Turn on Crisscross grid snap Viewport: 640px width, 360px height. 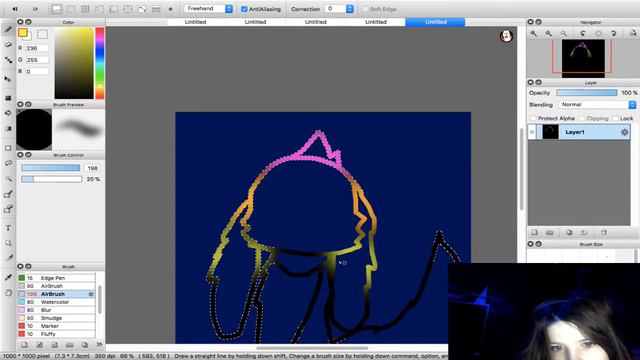[x=85, y=9]
